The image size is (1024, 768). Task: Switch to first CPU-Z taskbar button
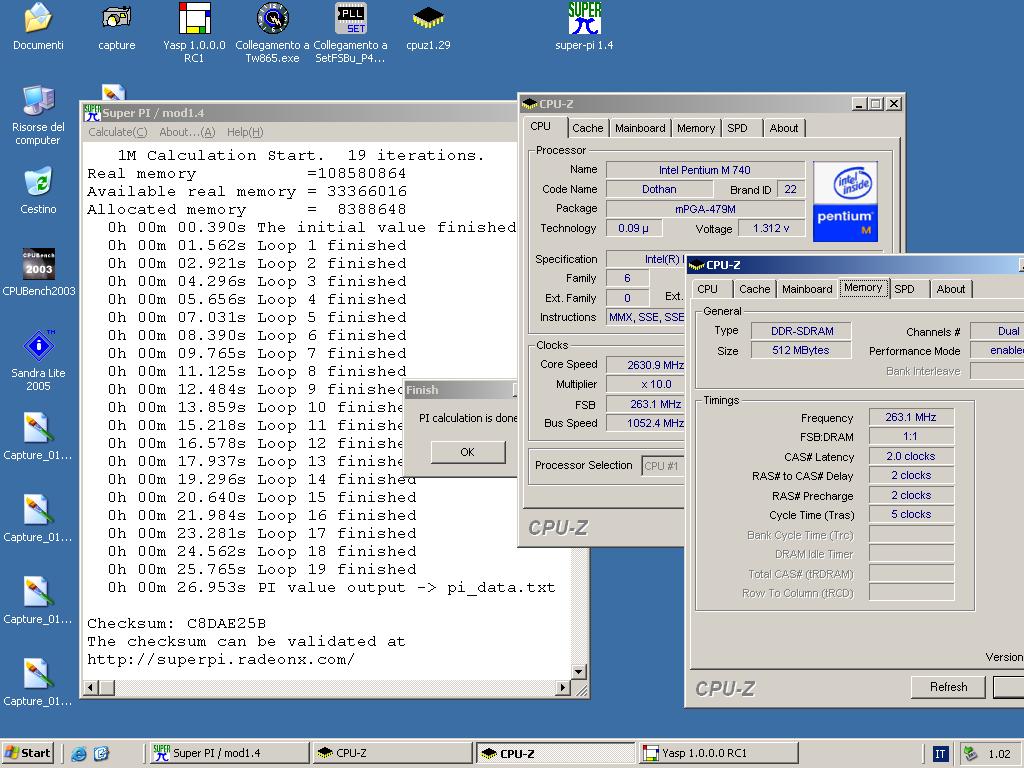click(392, 753)
